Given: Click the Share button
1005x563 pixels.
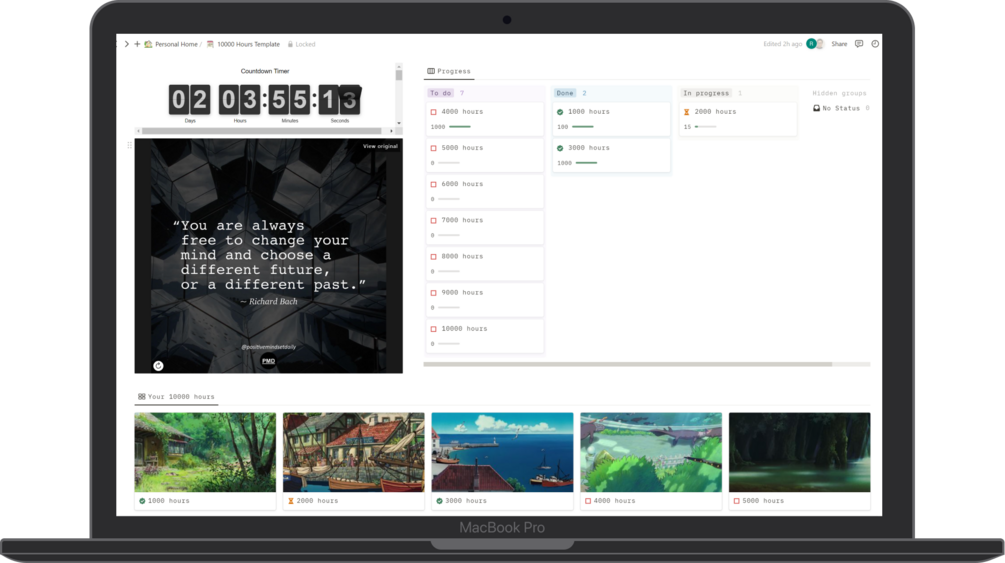Looking at the screenshot, I should click(839, 44).
